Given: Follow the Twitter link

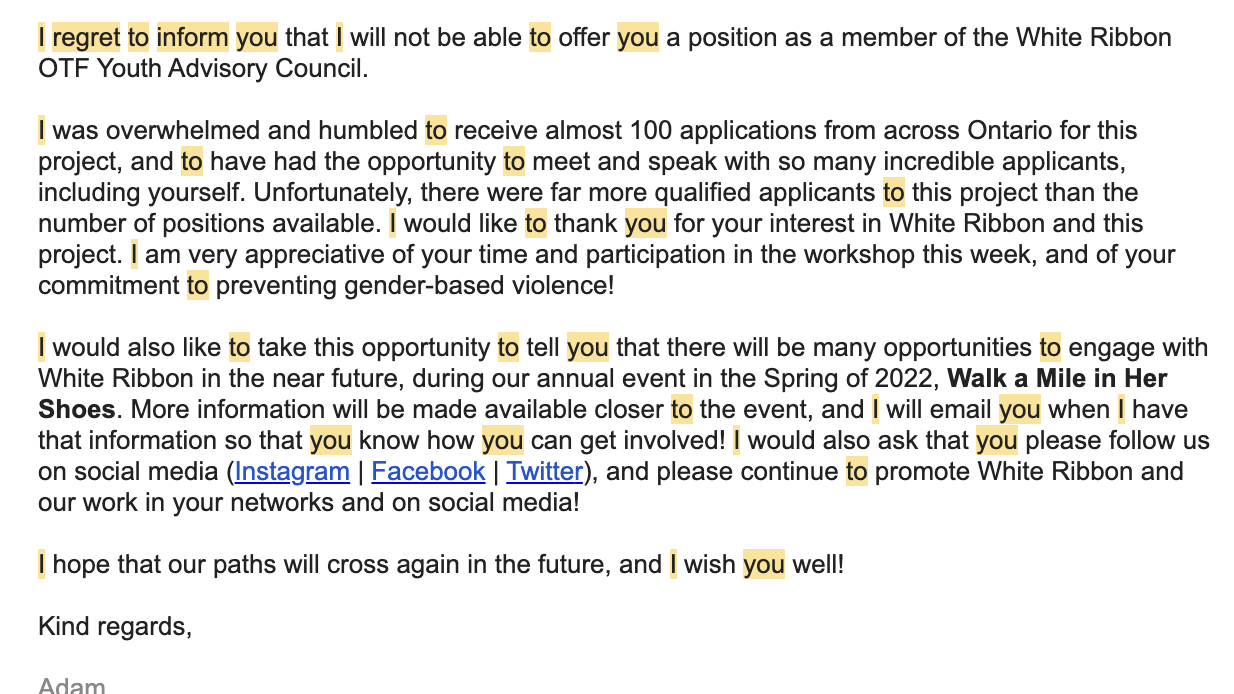Looking at the screenshot, I should coord(544,472).
